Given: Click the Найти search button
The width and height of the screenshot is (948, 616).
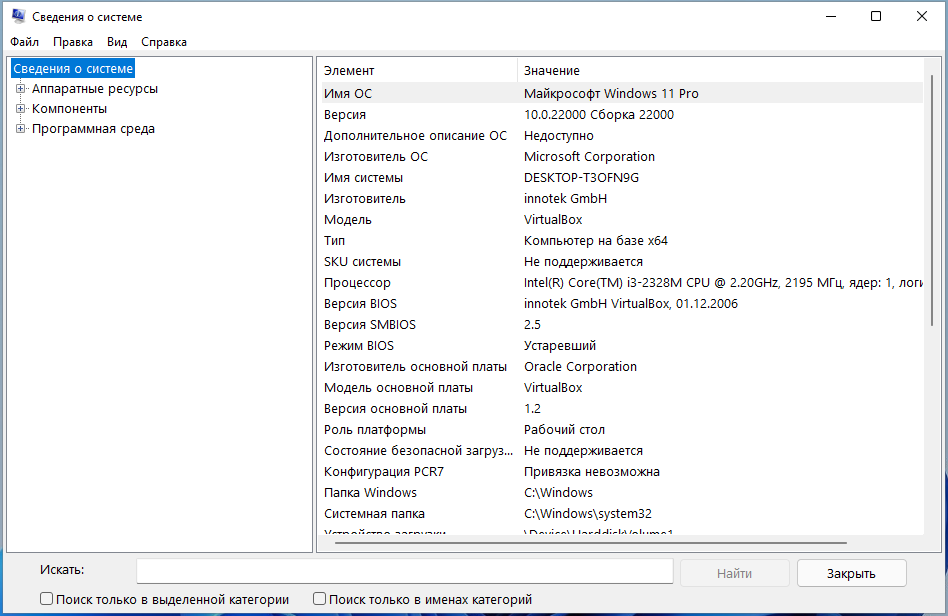Looking at the screenshot, I should (734, 573).
